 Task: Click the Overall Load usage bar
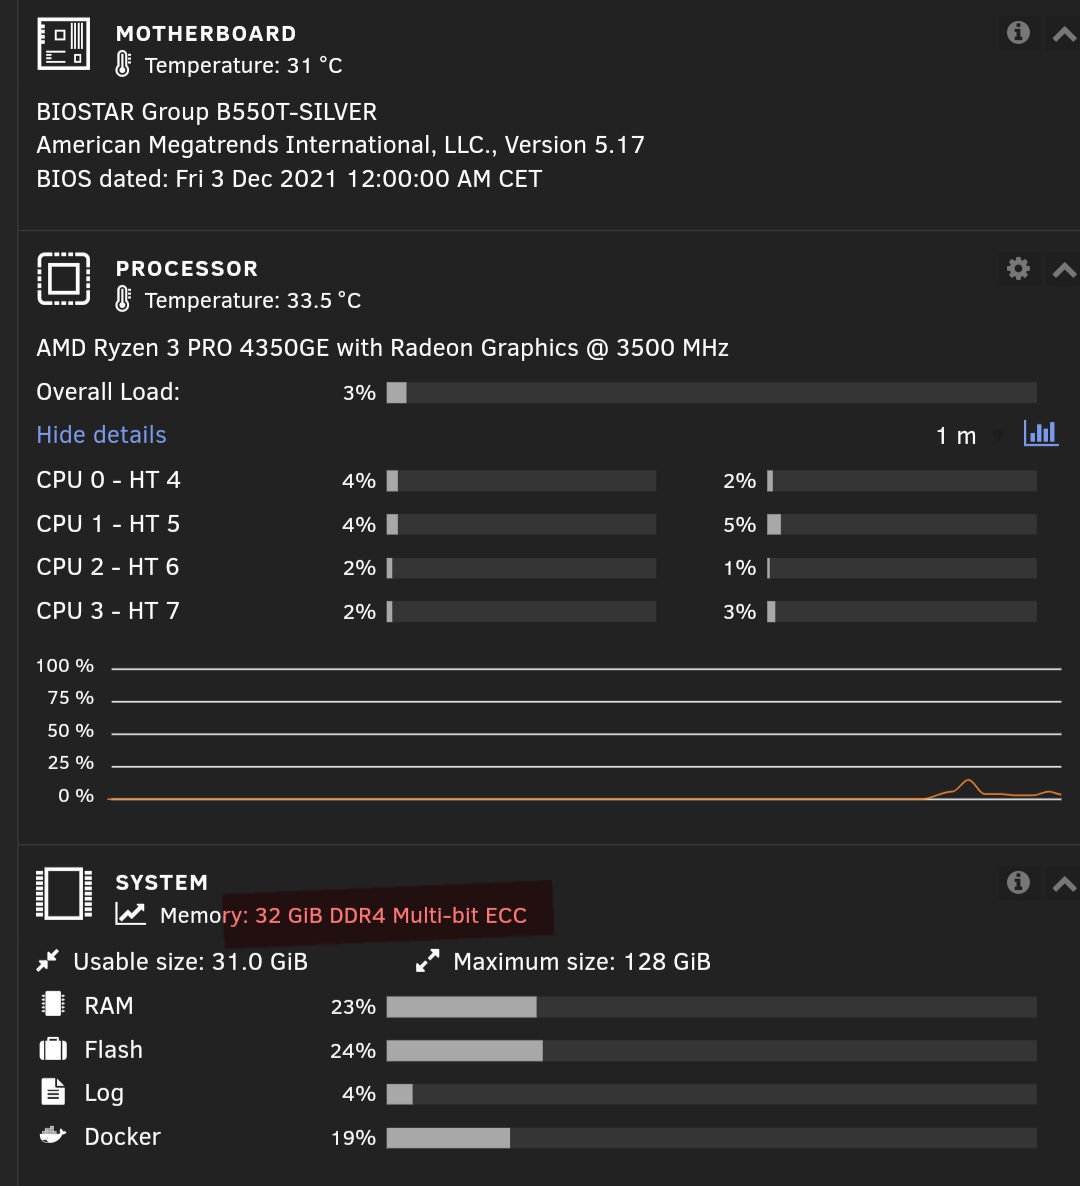pos(711,392)
